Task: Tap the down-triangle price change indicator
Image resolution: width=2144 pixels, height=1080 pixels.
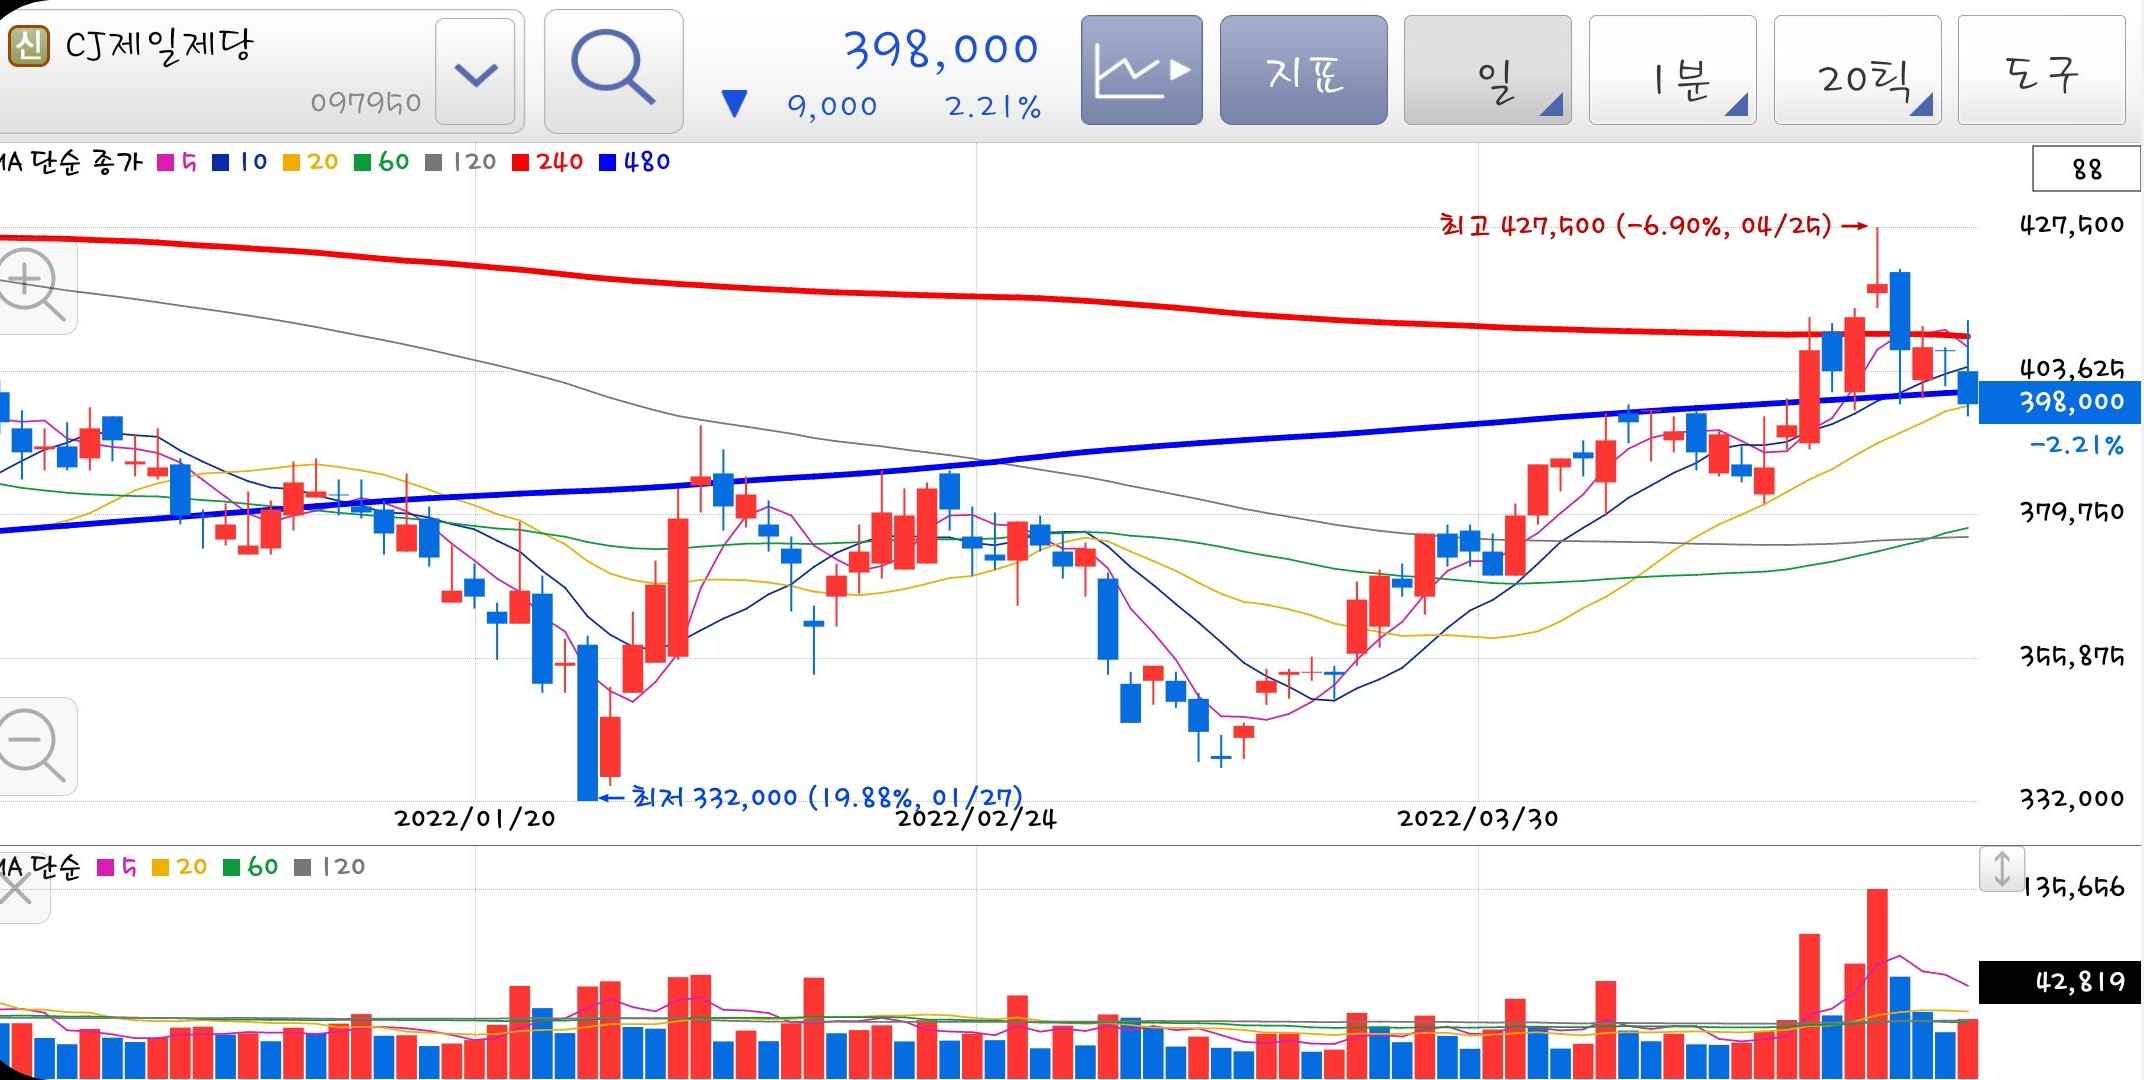Action: coord(734,104)
